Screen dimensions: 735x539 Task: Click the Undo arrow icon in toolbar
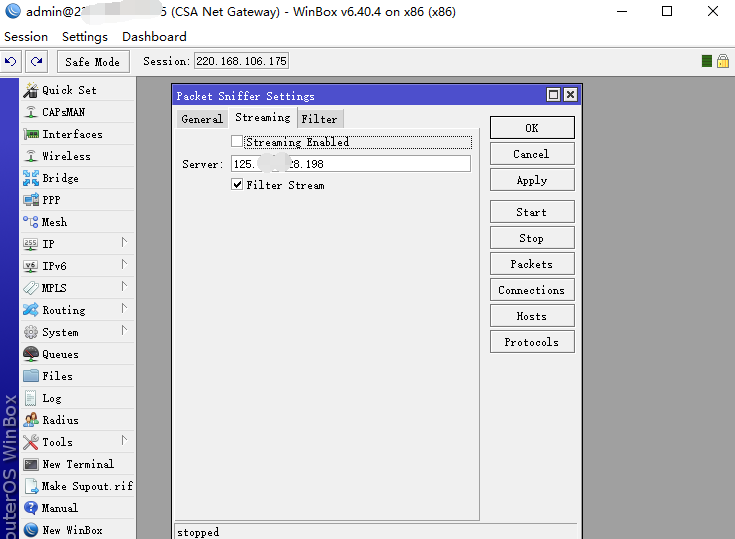tap(10, 61)
